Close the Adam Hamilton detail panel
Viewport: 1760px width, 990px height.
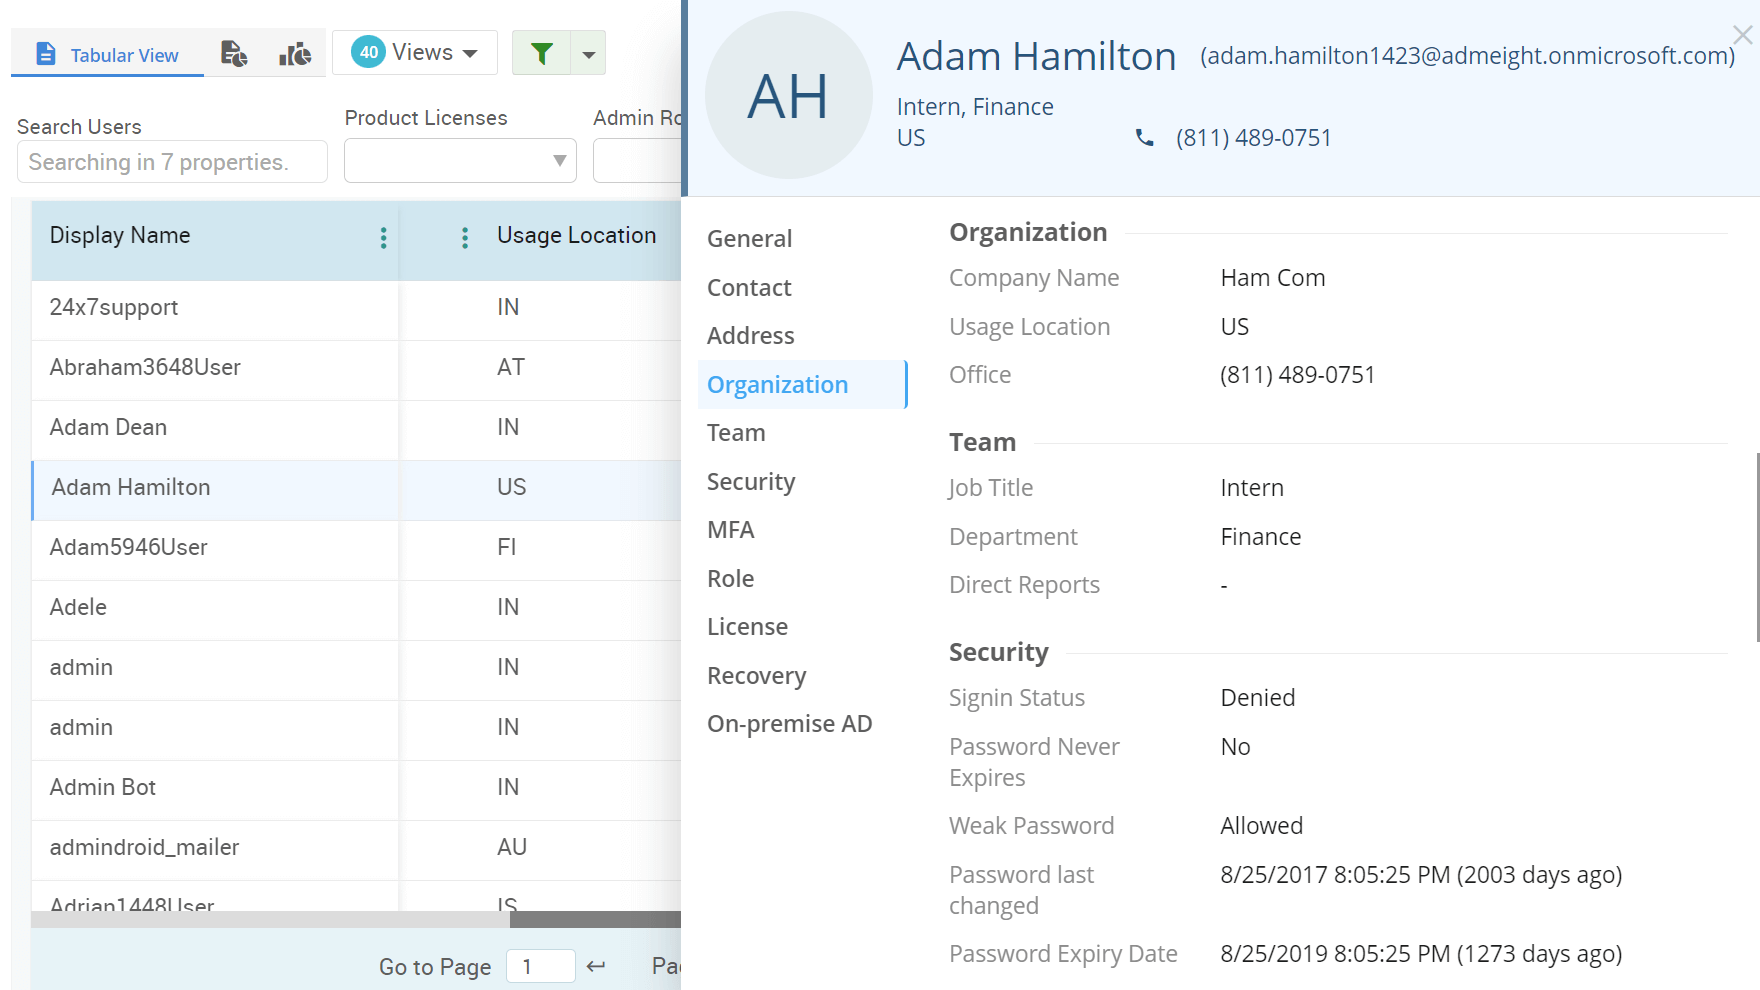click(1742, 34)
